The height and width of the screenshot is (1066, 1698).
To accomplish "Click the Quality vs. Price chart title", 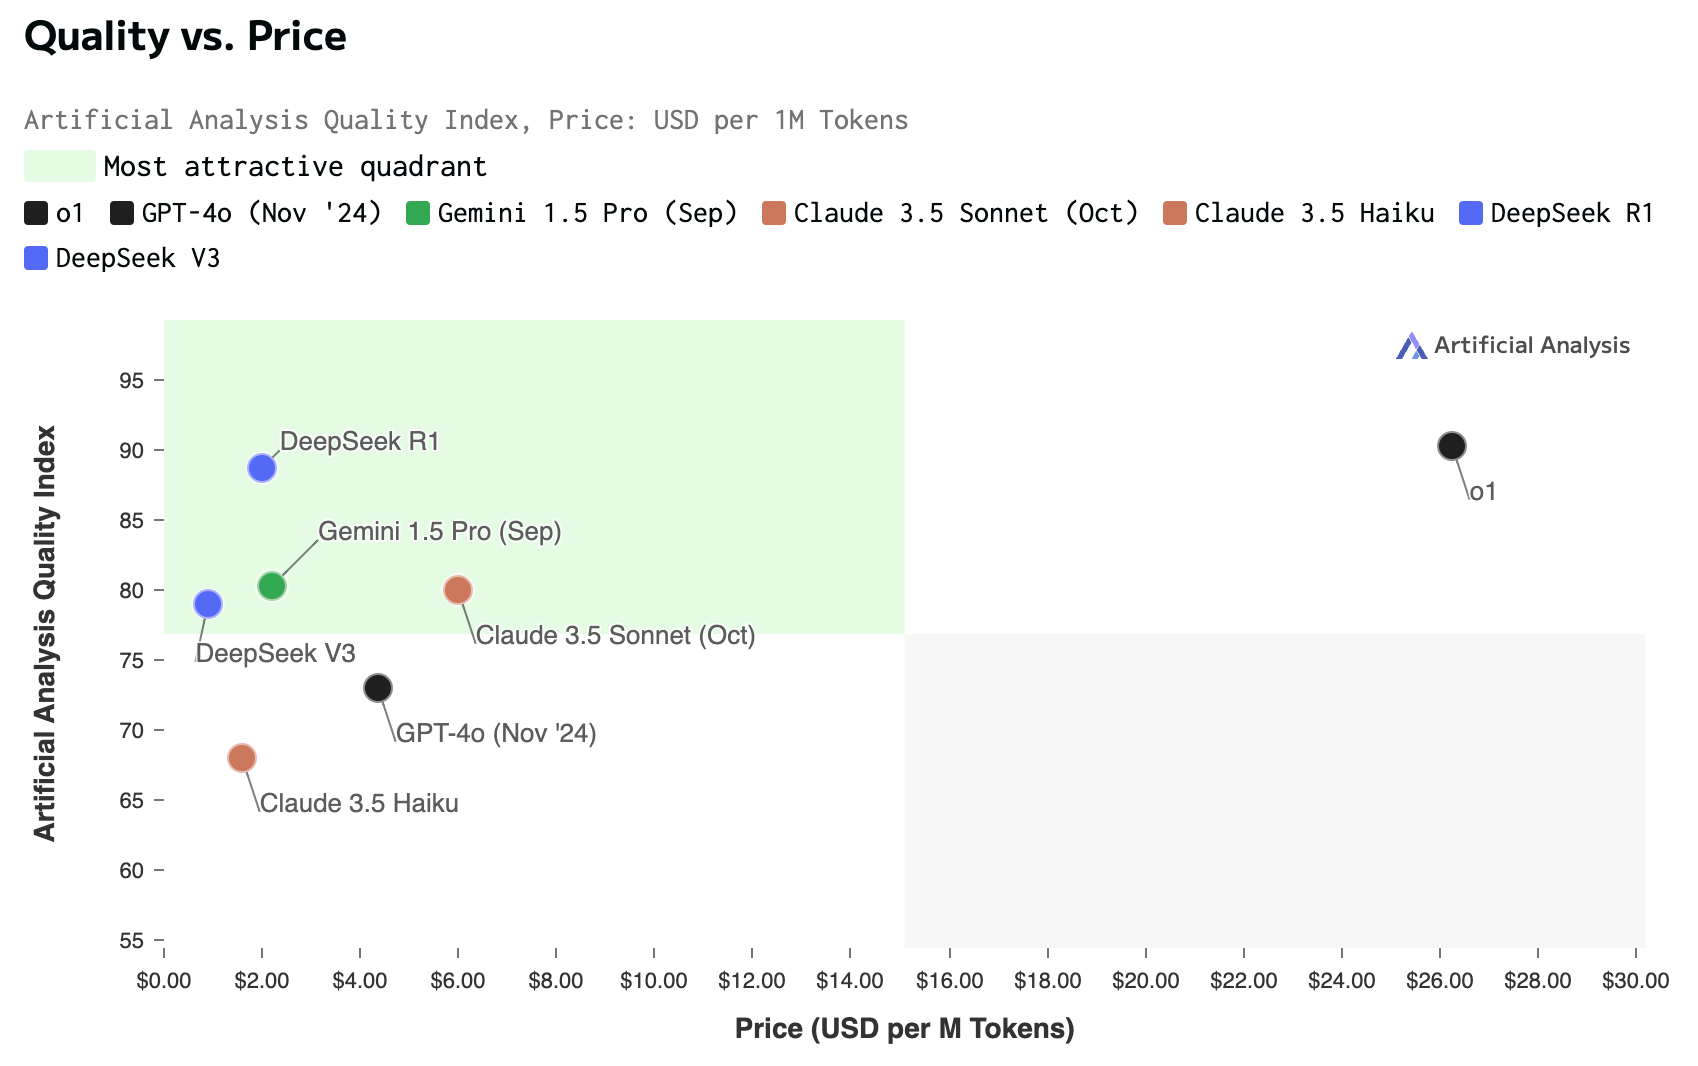I will tap(185, 37).
